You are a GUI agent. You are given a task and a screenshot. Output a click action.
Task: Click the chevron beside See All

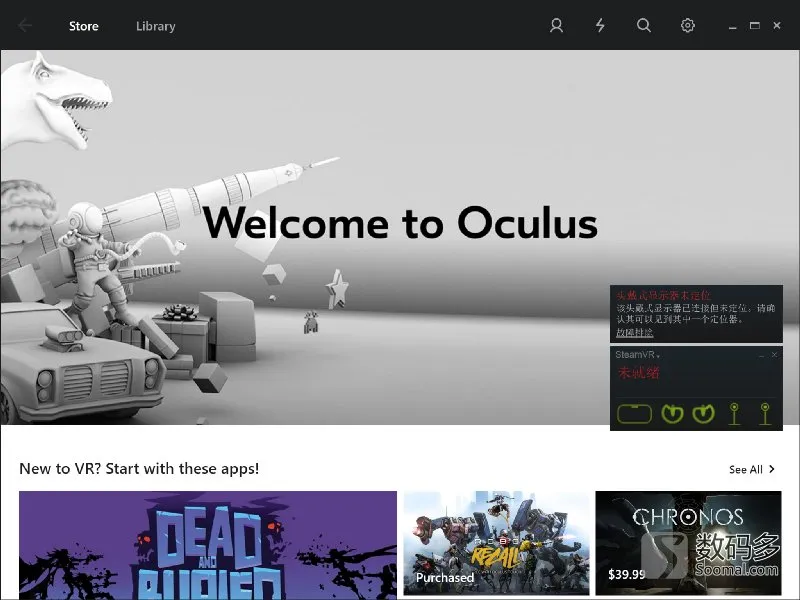(771, 469)
